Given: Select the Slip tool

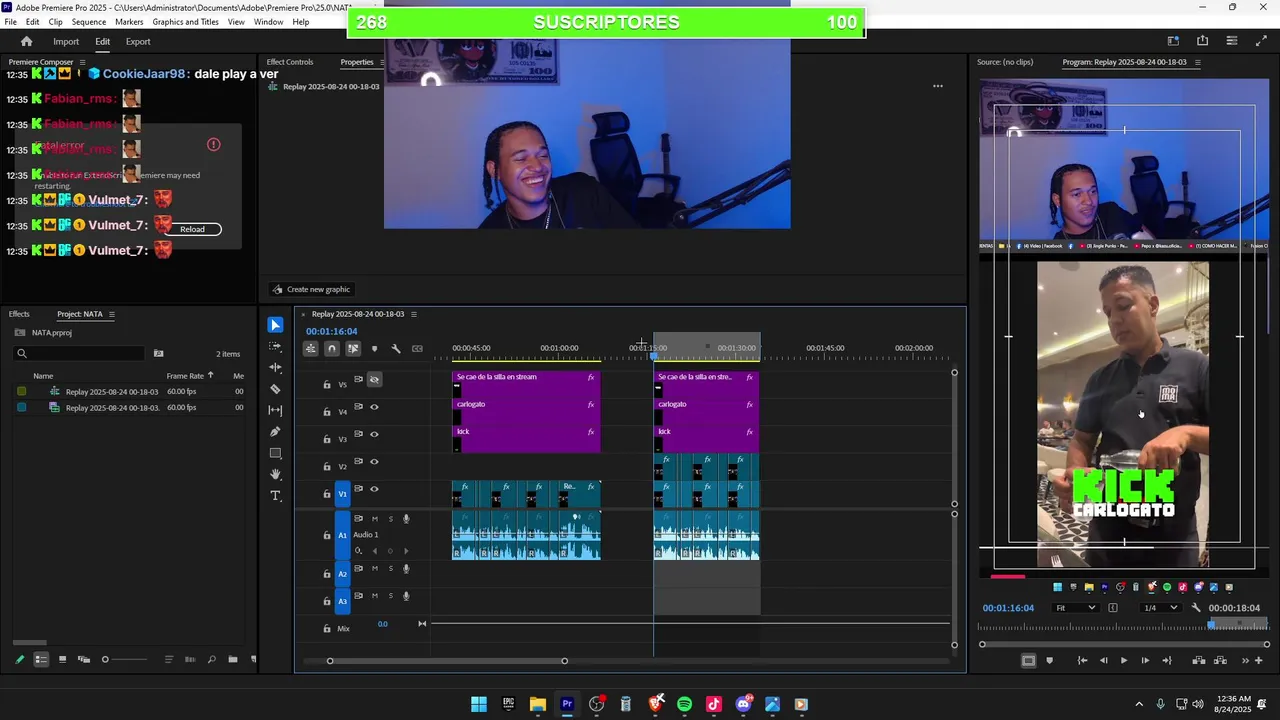Looking at the screenshot, I should click(x=275, y=410).
